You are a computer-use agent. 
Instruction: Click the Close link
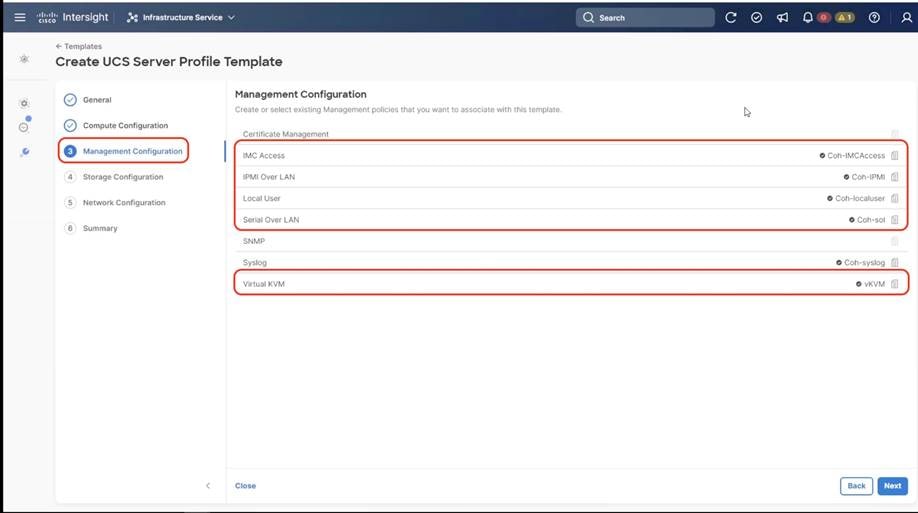245,485
